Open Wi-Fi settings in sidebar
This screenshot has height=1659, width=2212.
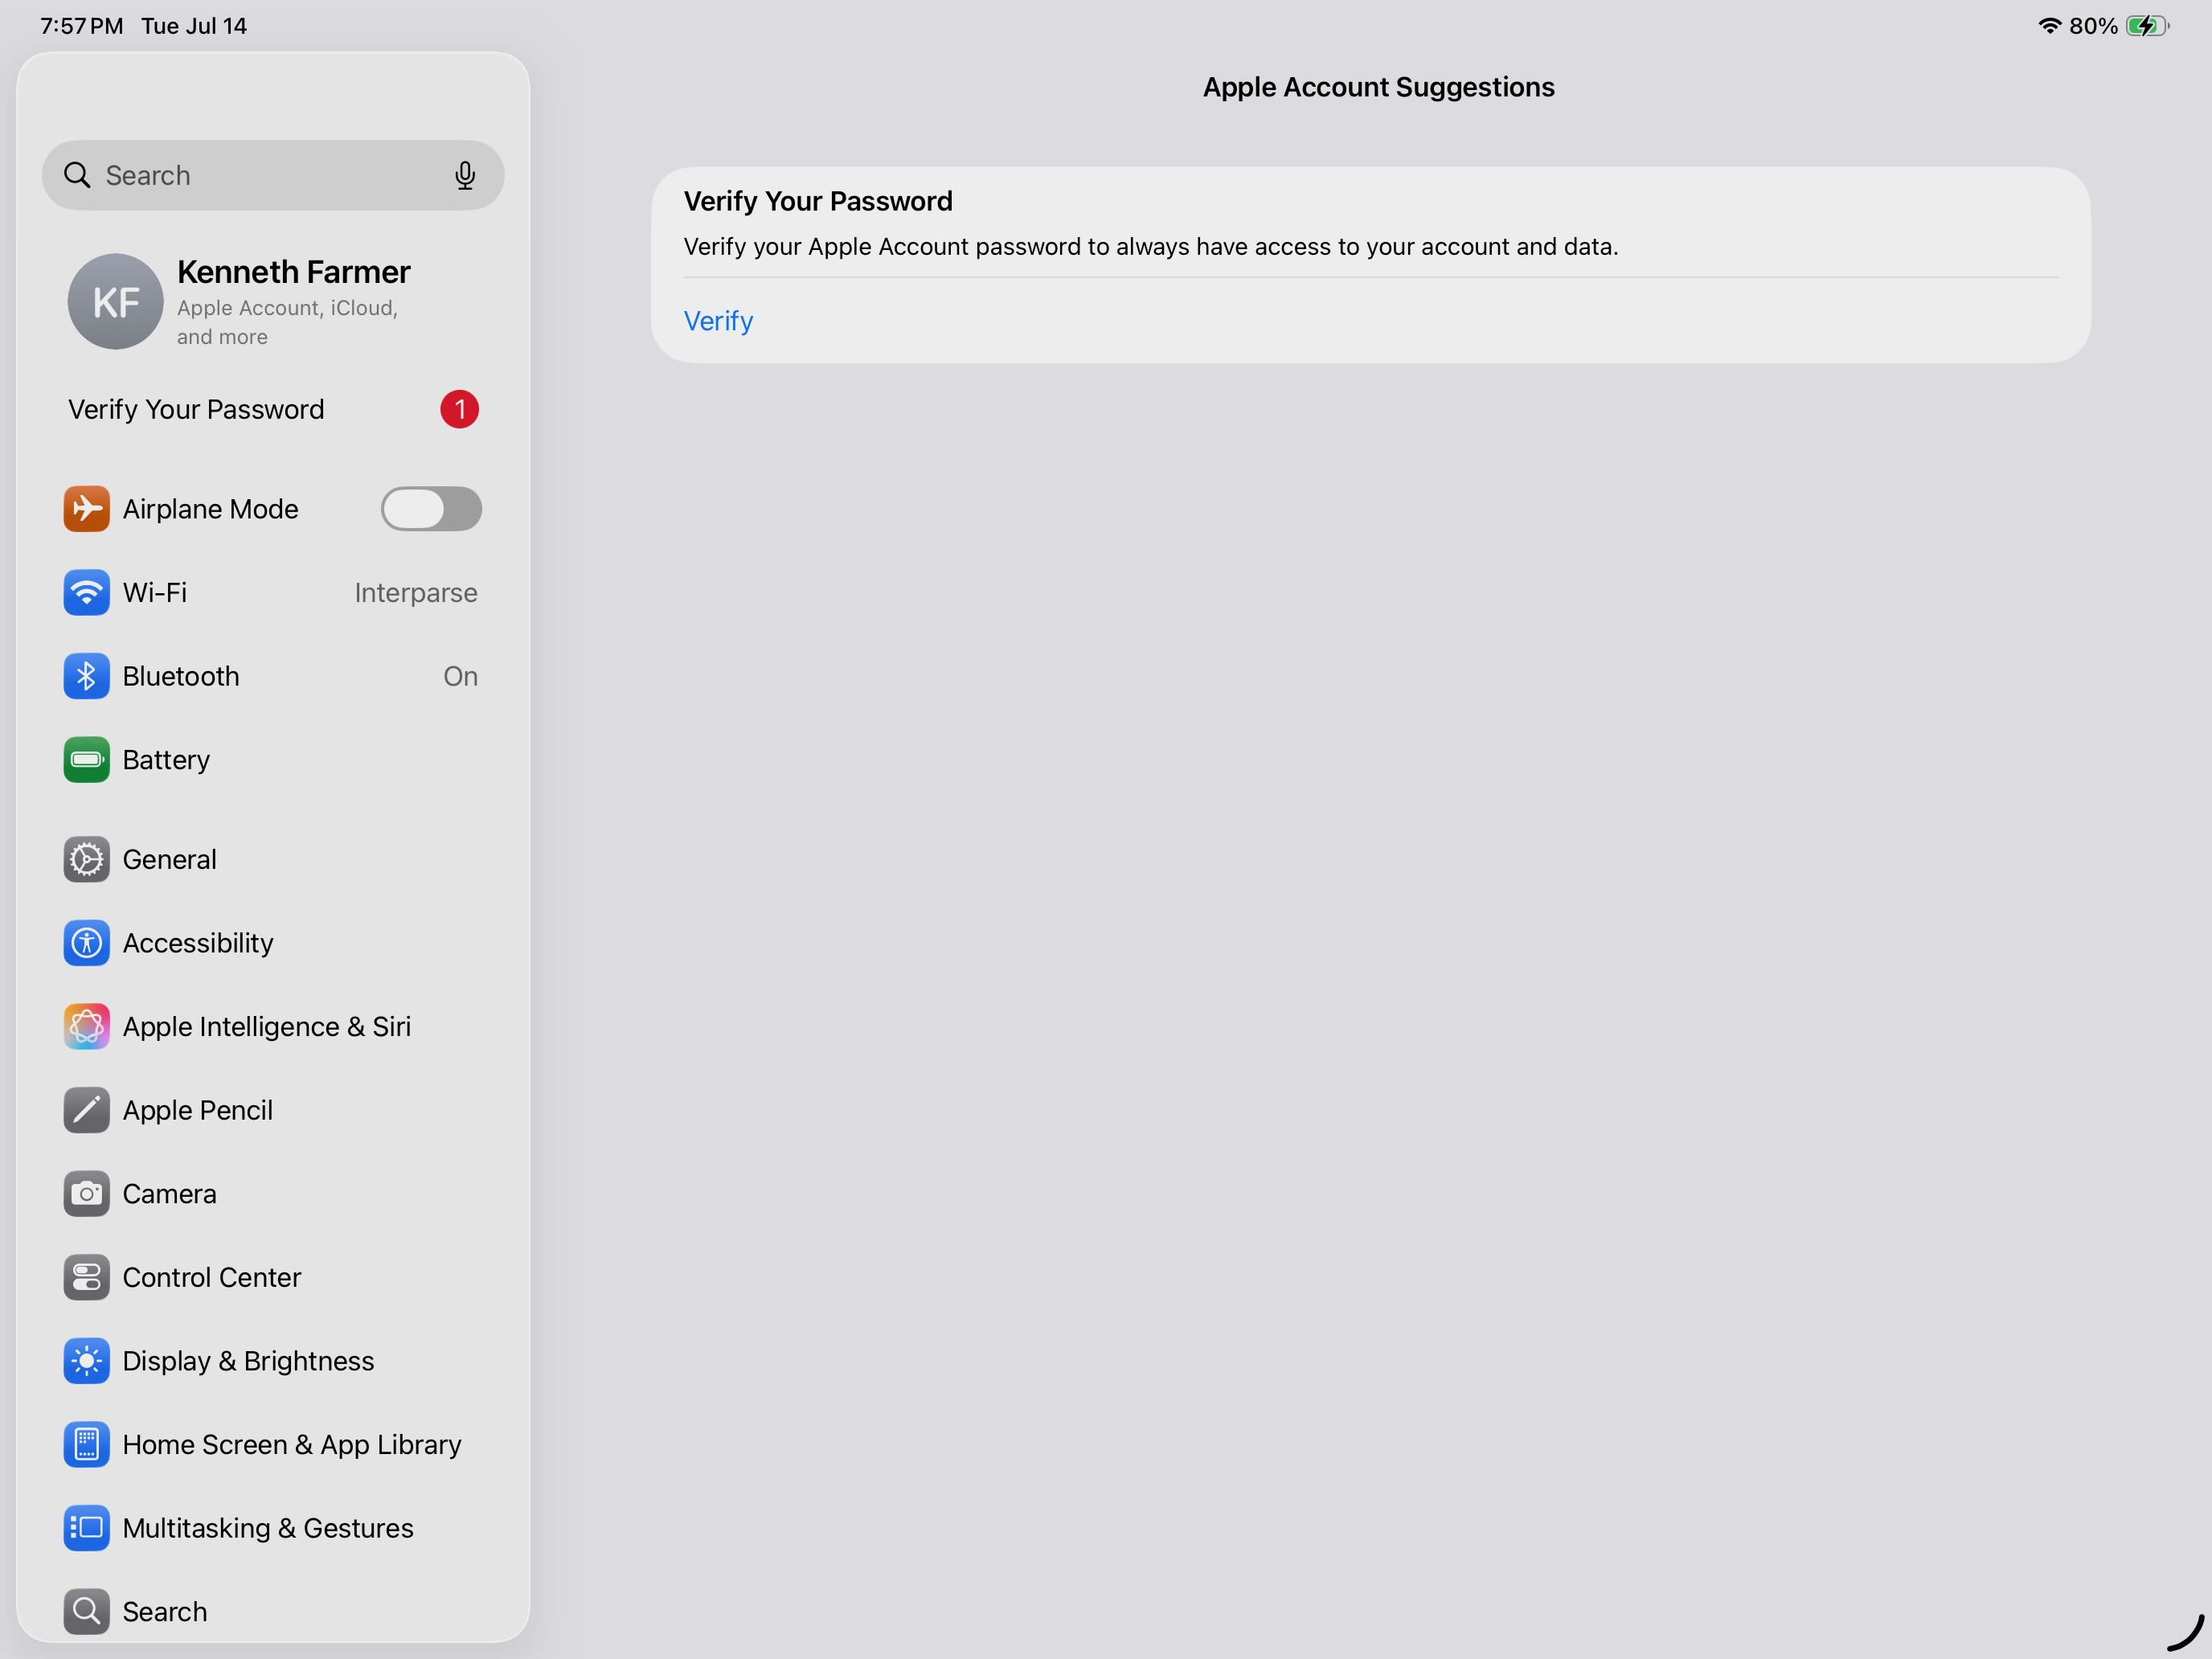[x=272, y=593]
